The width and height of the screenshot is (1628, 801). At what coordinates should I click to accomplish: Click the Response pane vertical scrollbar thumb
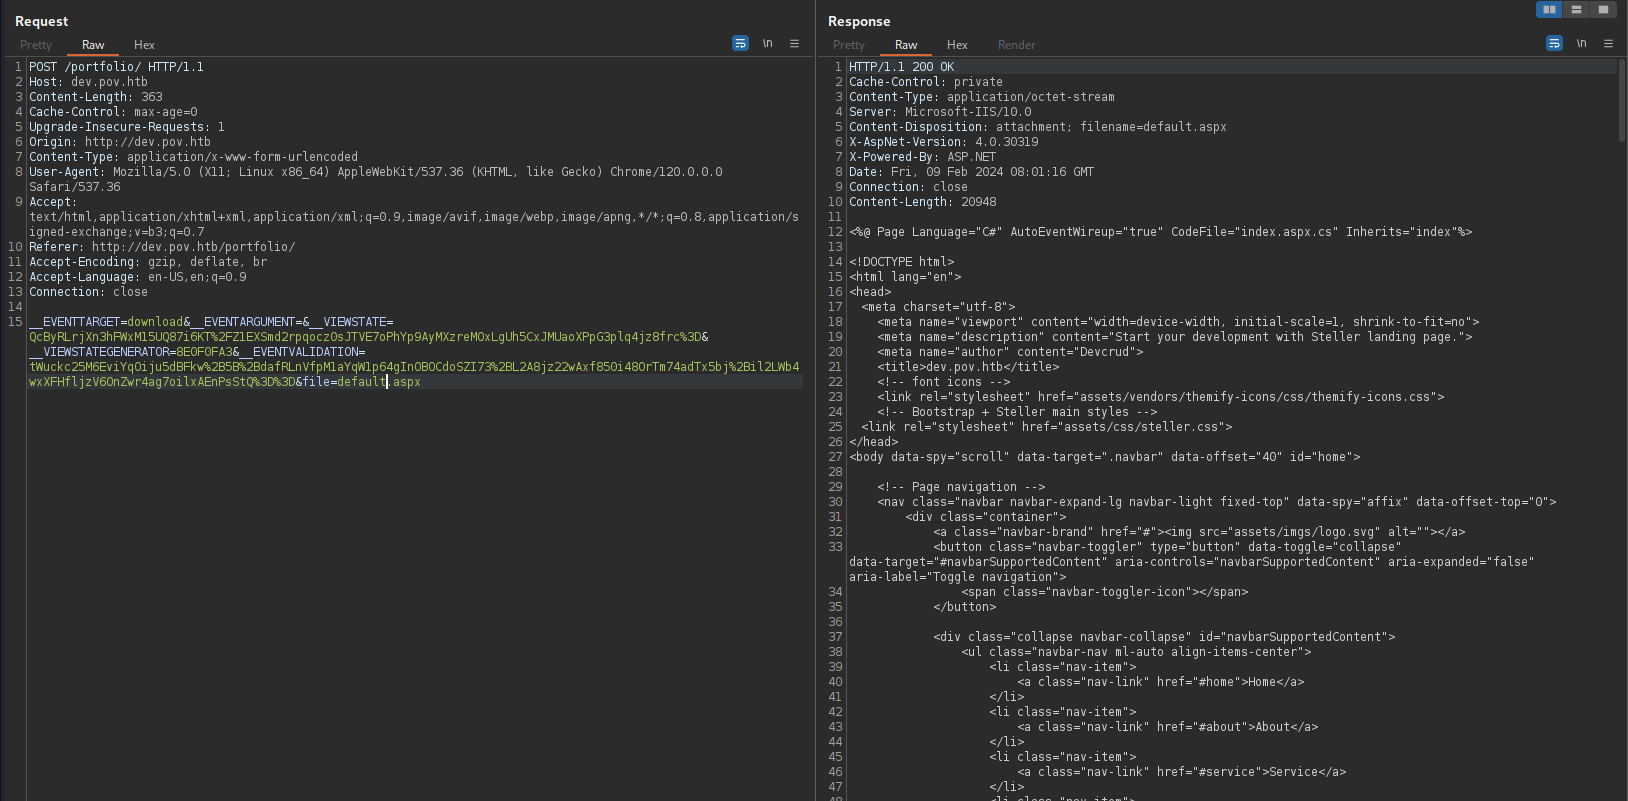[x=1622, y=100]
